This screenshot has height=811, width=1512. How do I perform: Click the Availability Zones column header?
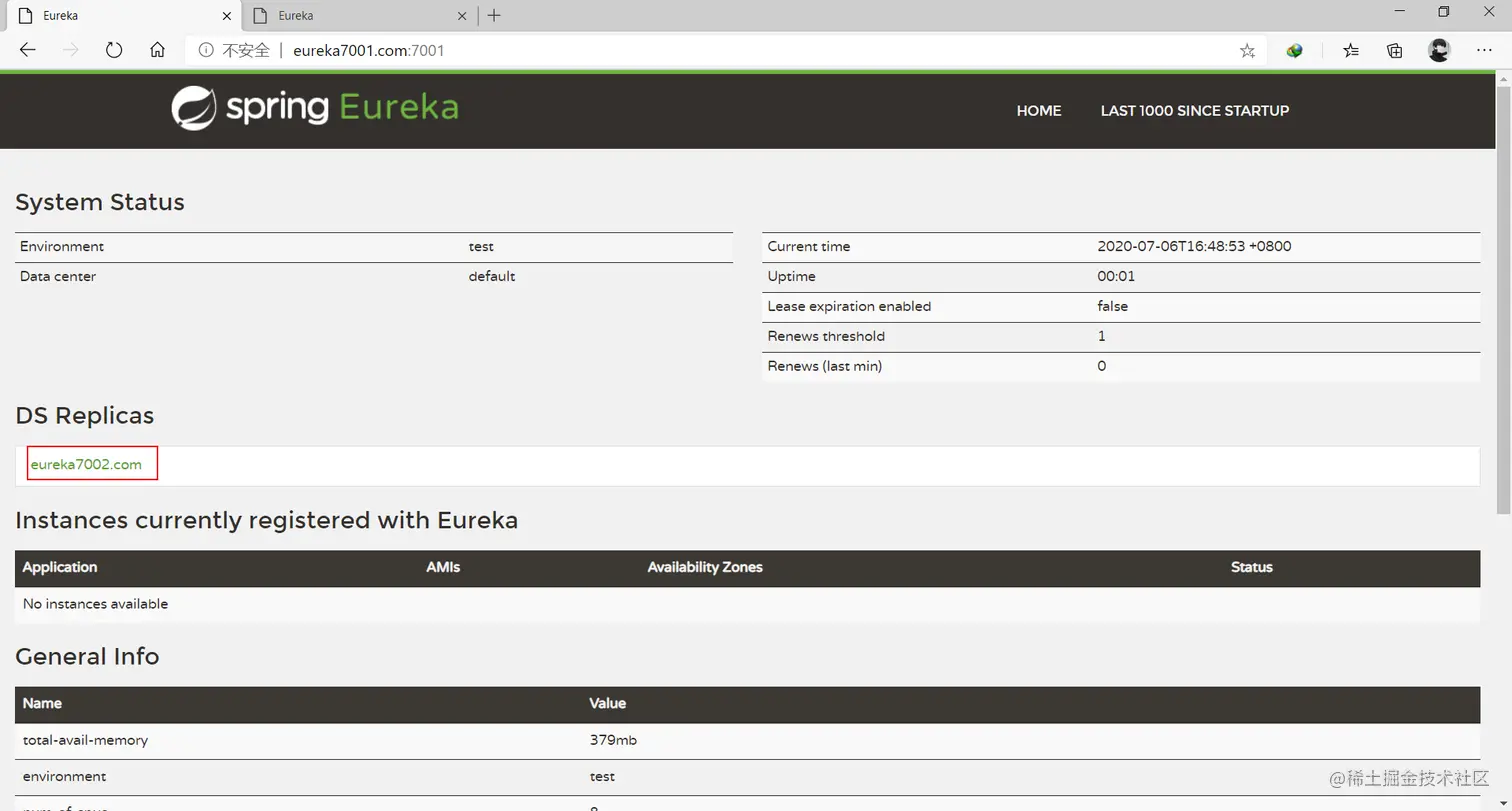pyautogui.click(x=705, y=567)
